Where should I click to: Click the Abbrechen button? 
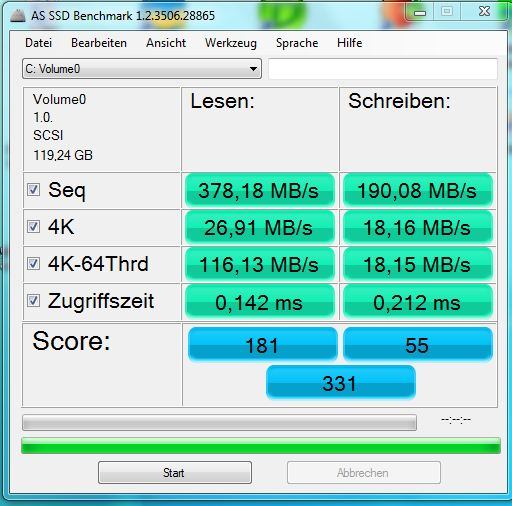(x=364, y=473)
